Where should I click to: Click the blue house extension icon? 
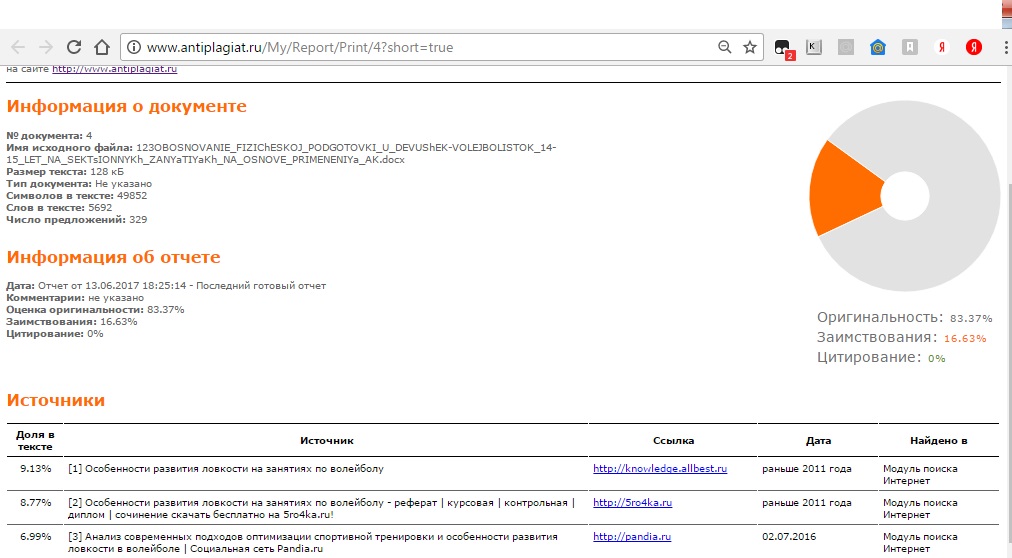click(x=877, y=47)
